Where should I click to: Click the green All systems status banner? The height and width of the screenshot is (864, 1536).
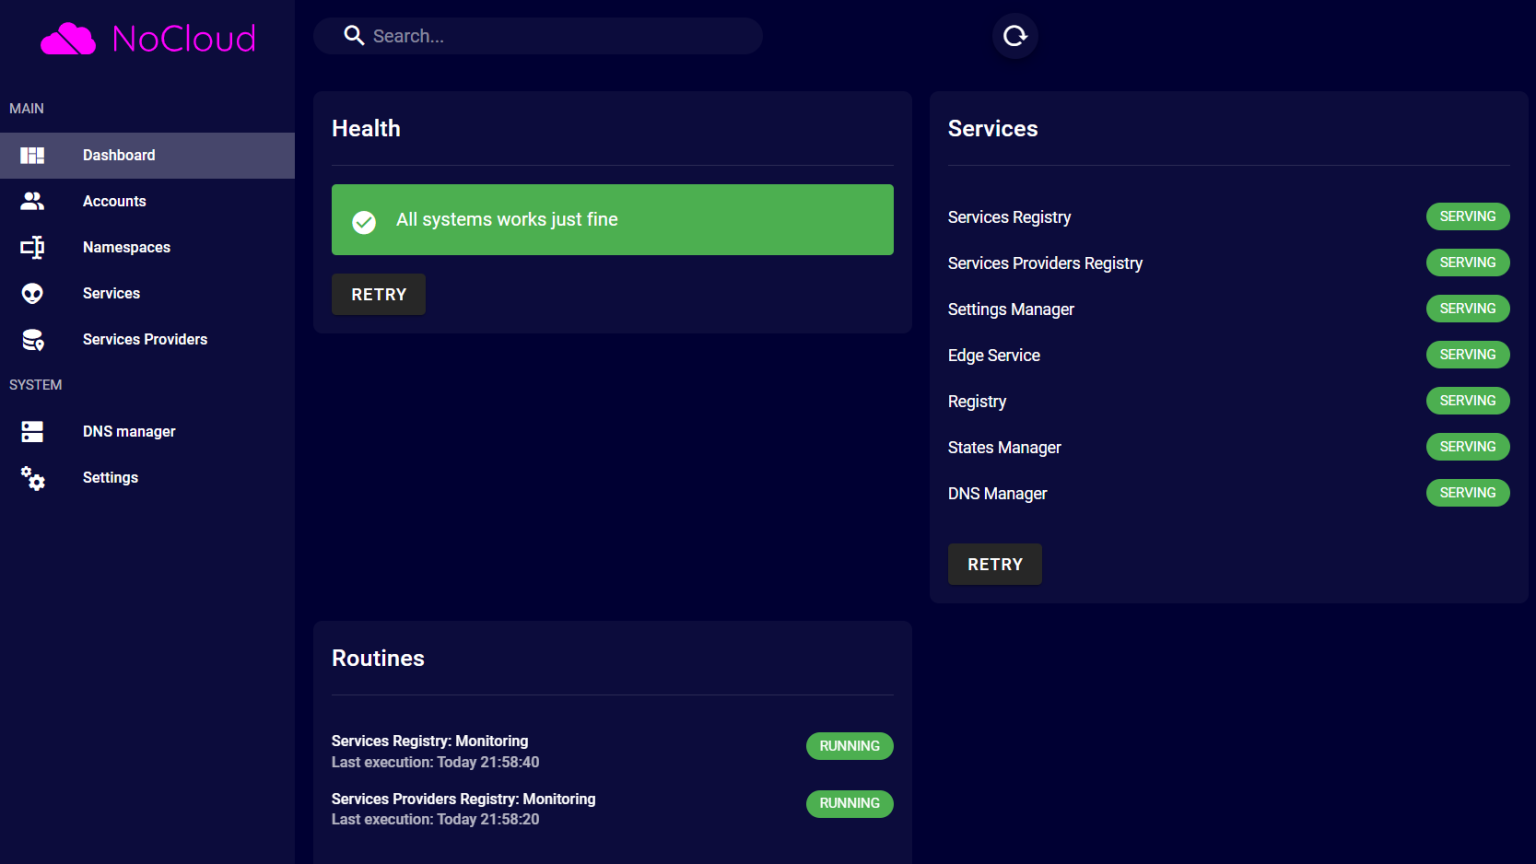coord(612,219)
